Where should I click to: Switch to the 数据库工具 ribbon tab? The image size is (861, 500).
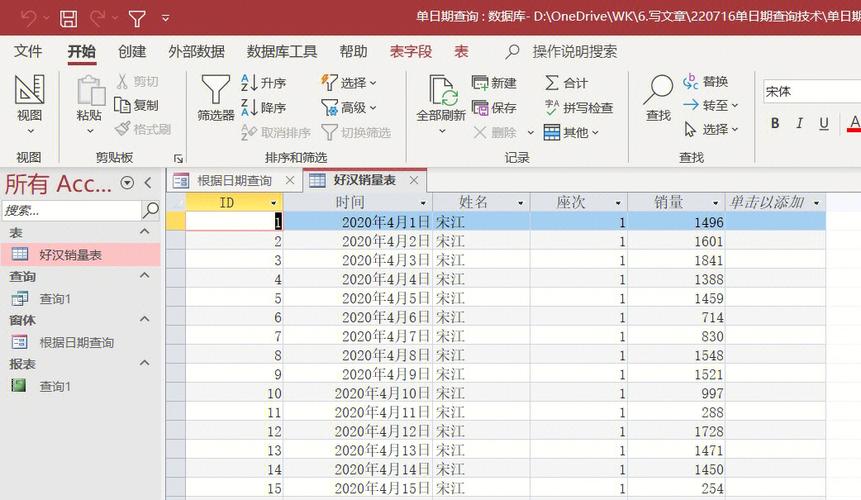click(x=282, y=52)
